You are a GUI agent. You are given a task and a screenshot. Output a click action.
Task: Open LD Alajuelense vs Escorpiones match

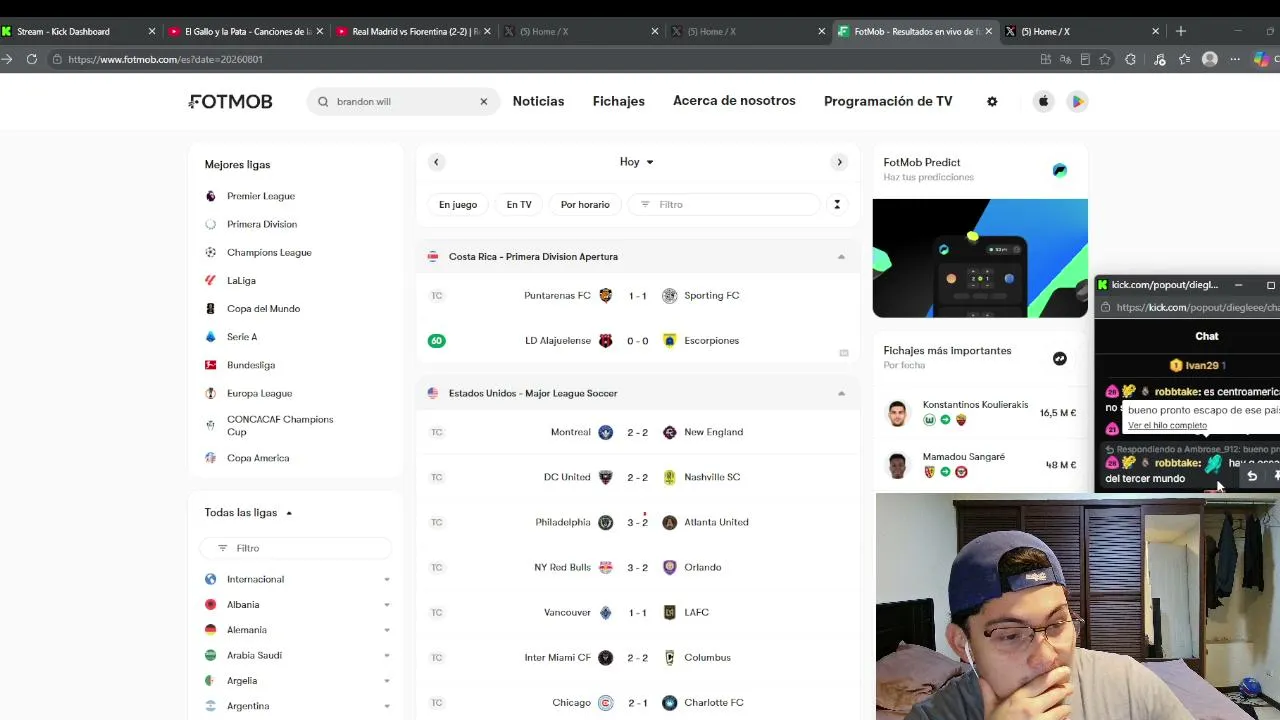(x=638, y=341)
